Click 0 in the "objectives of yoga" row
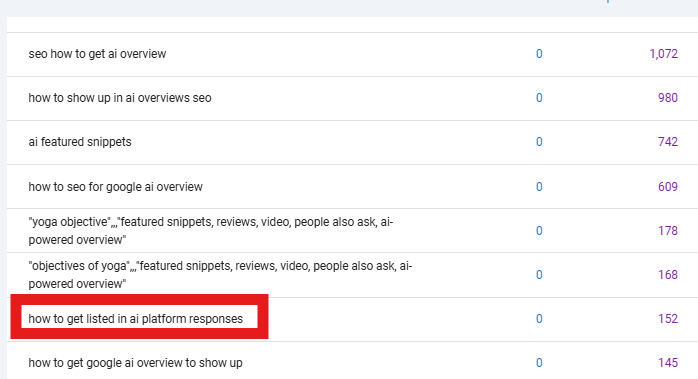 tap(539, 275)
